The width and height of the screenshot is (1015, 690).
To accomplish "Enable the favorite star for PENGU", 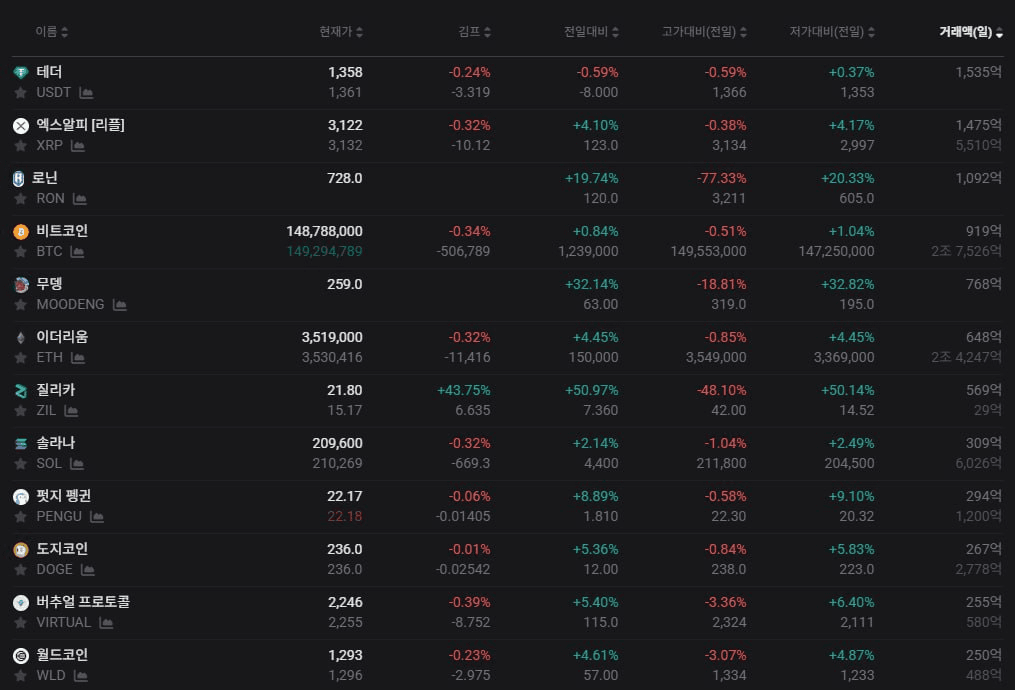I will click(21, 518).
